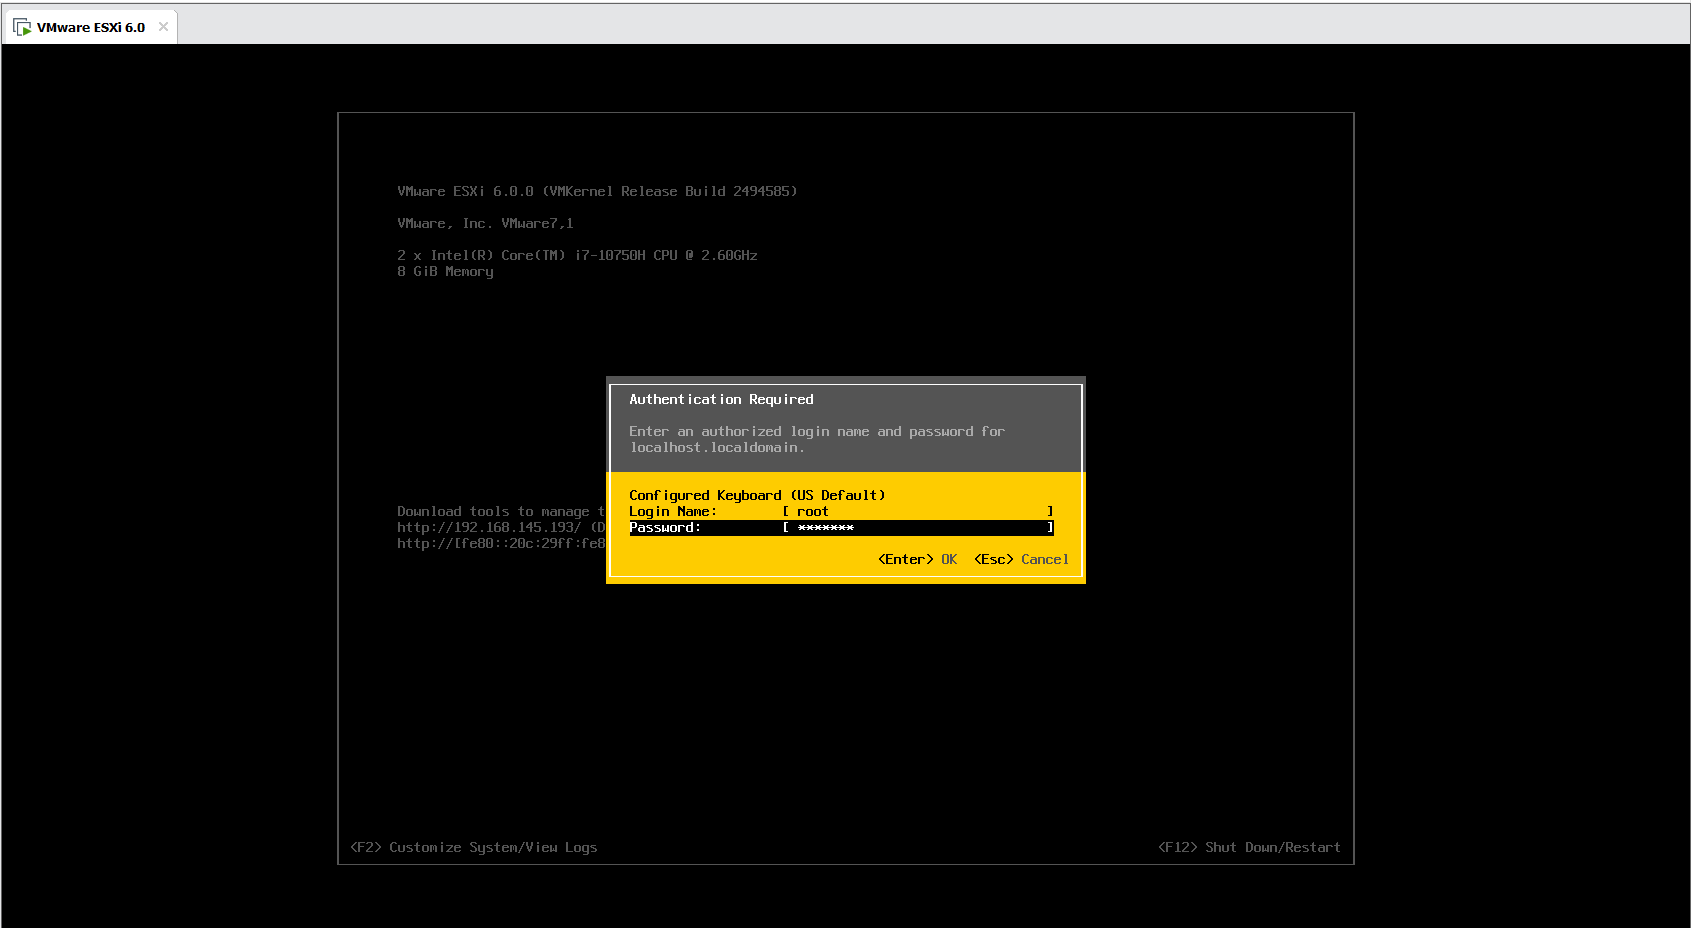Click the 'Login Name:' label
Screen dimensions: 1691x928
click(x=673, y=511)
